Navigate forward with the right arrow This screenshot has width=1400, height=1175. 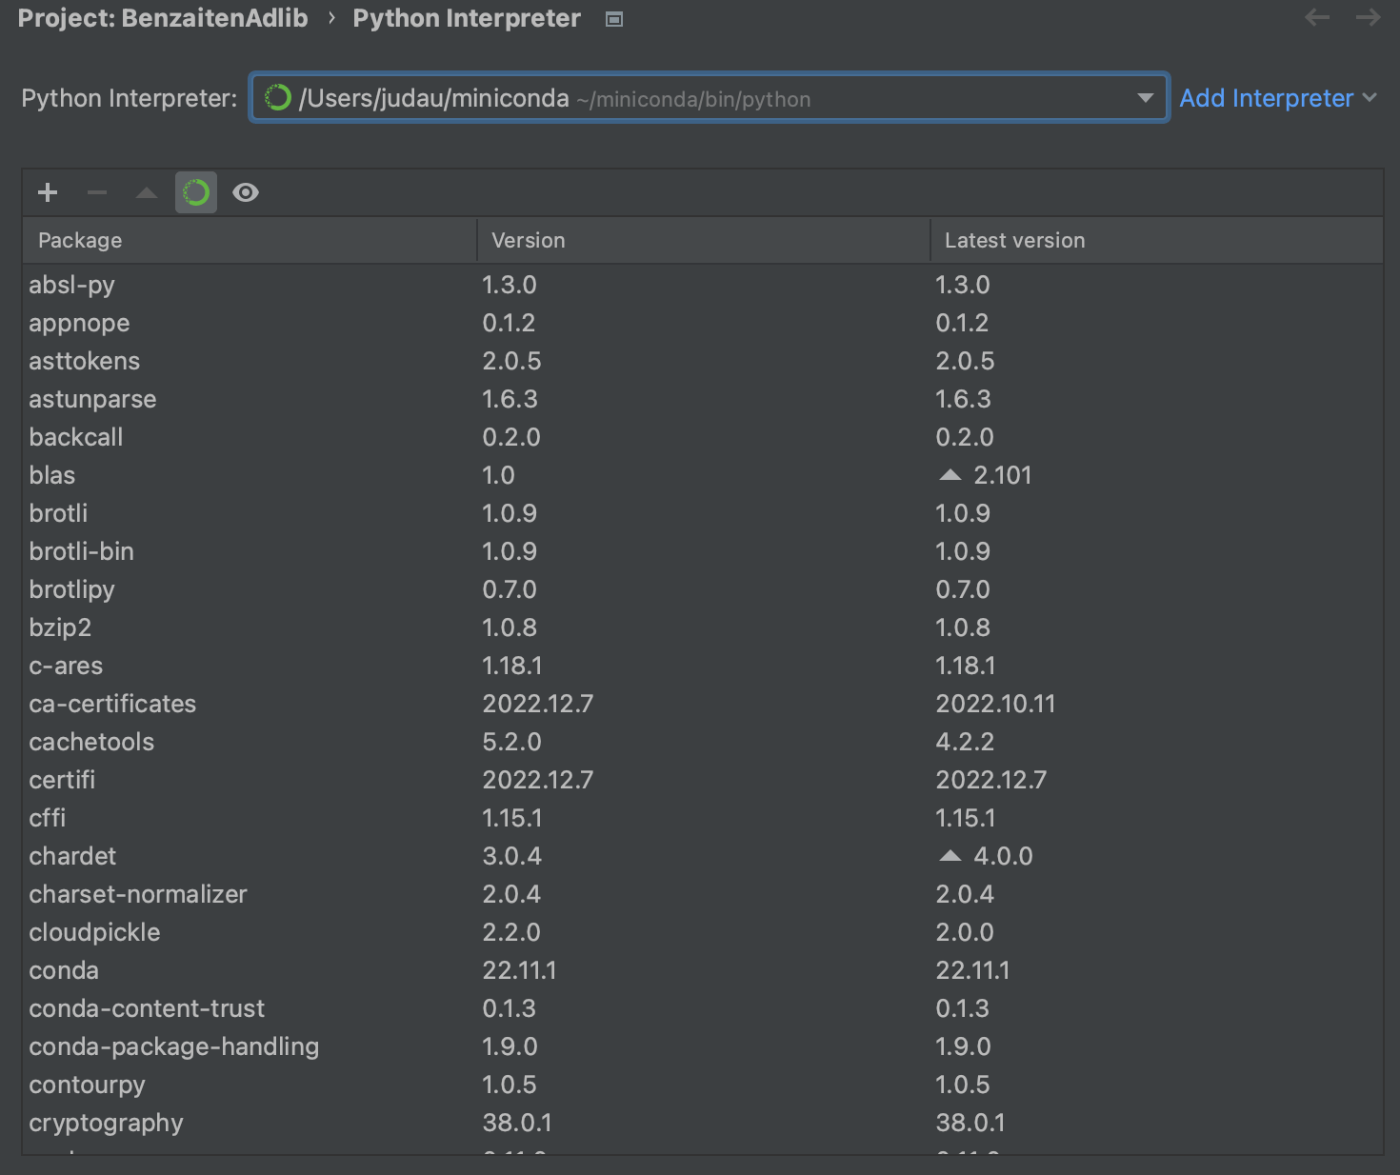[x=1368, y=17]
